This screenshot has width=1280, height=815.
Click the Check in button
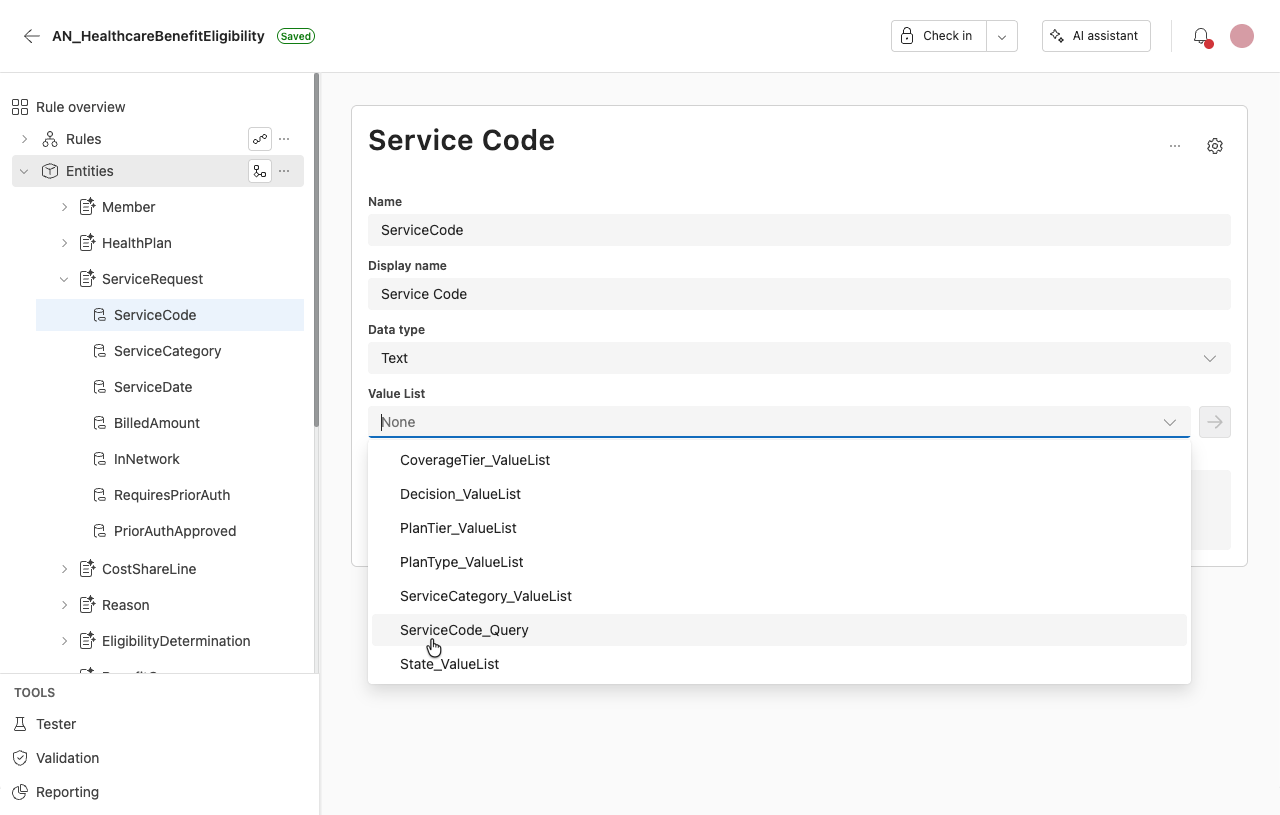click(x=939, y=36)
